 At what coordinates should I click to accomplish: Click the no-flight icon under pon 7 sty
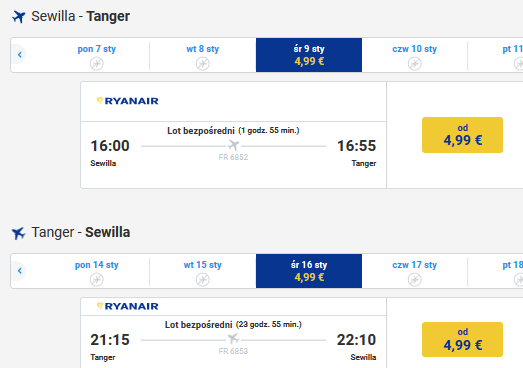97,63
